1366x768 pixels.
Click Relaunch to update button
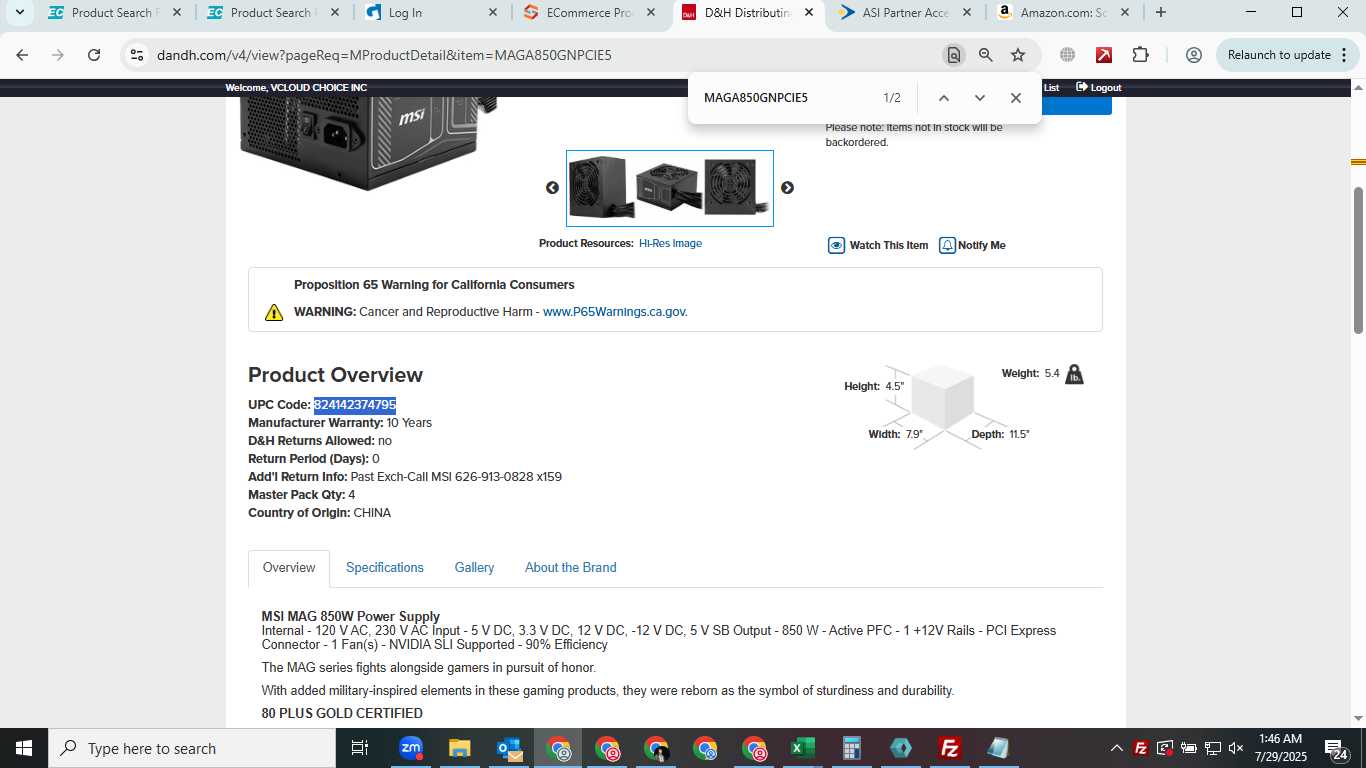tap(1285, 55)
